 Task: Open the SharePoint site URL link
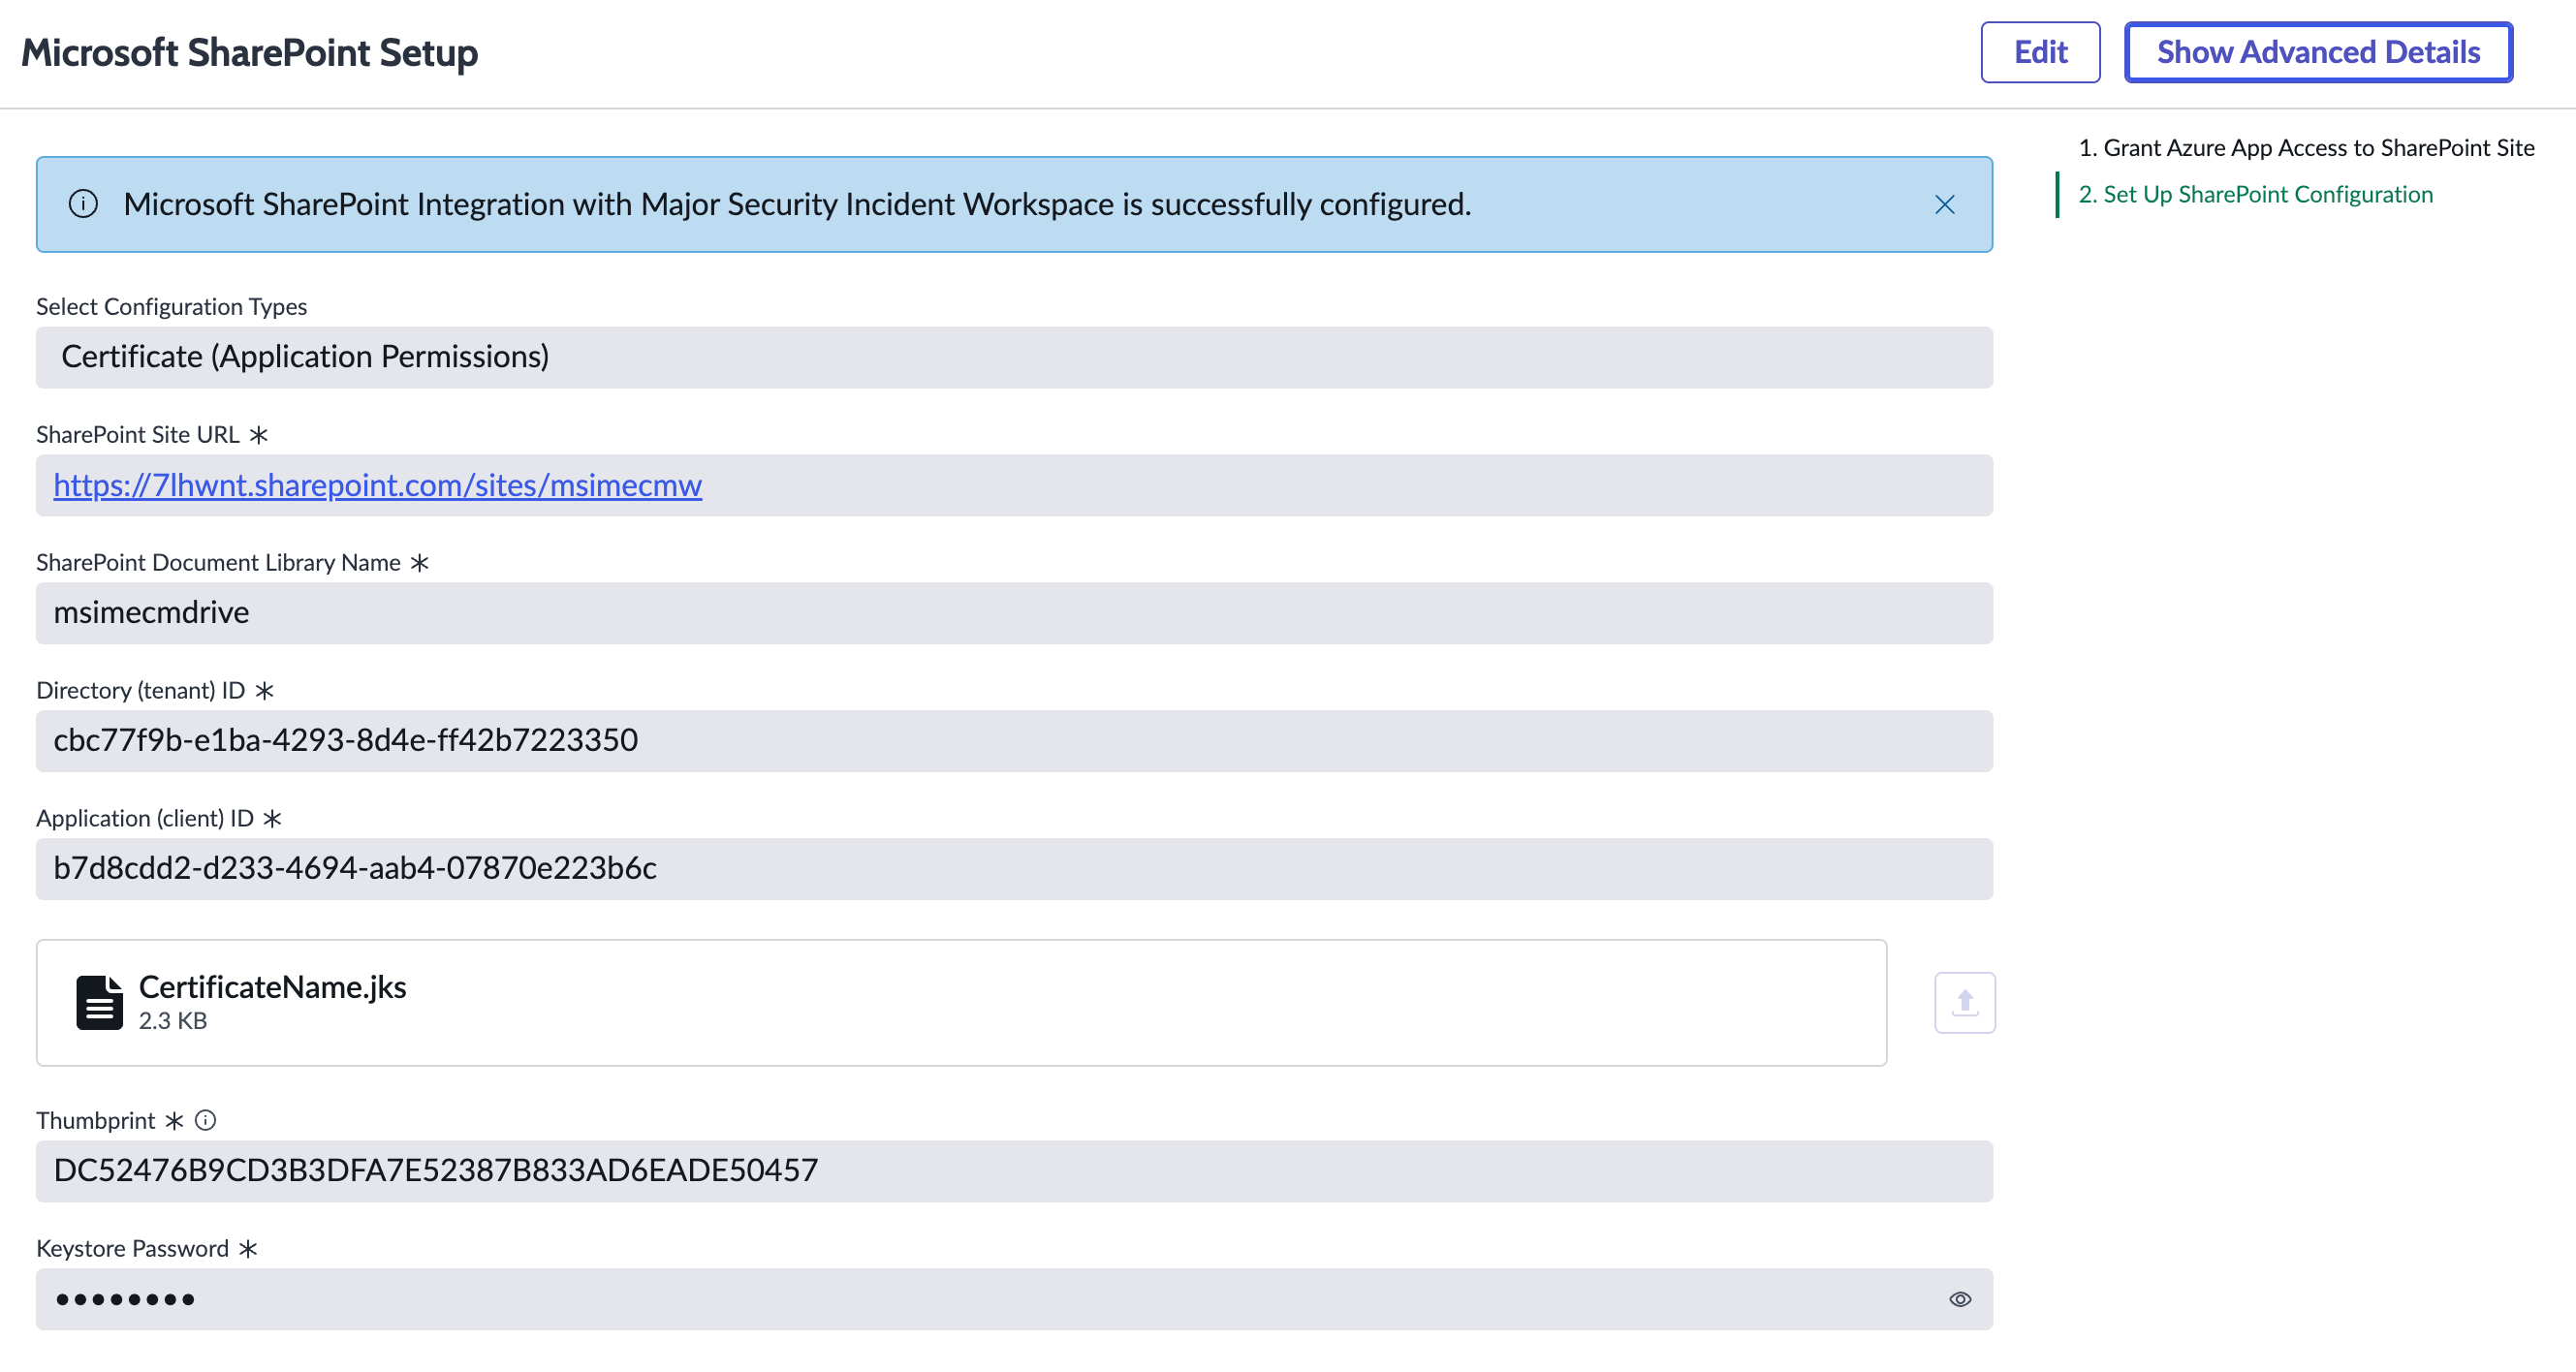coord(378,485)
